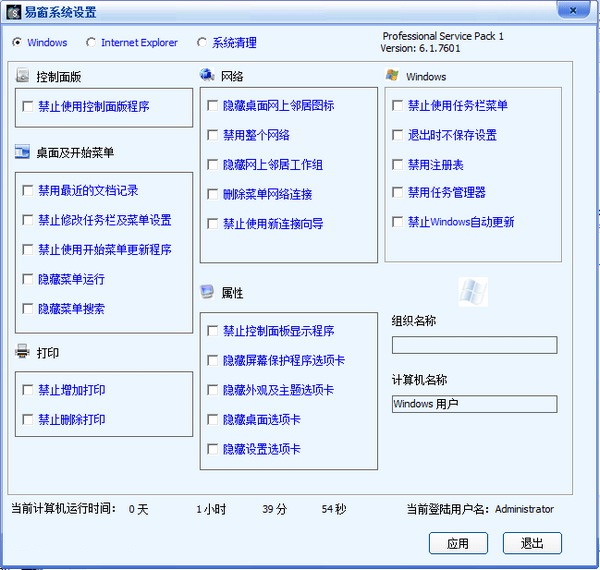
Task: Click the Professional Service Pack 1 text
Action: [443, 36]
